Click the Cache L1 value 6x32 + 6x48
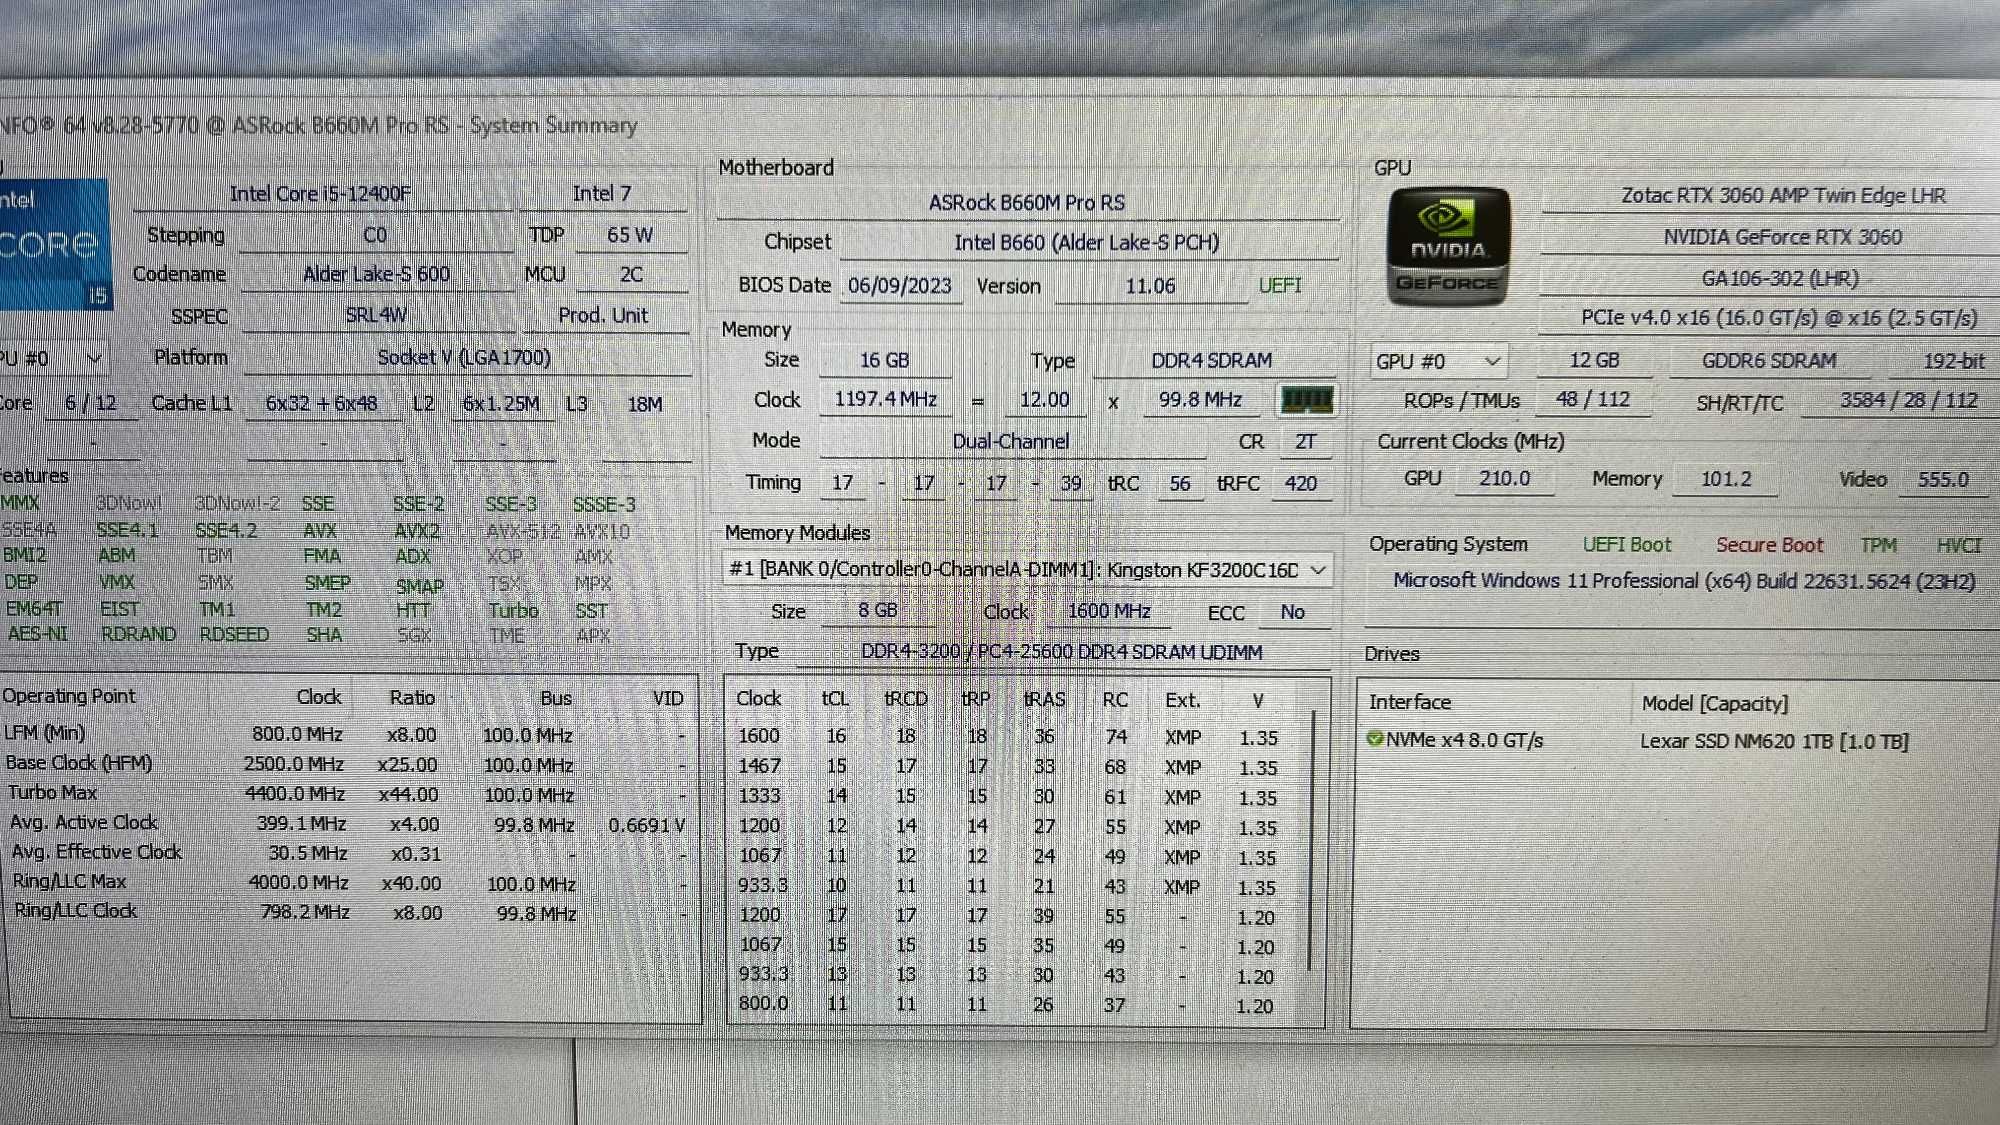This screenshot has width=2000, height=1125. 322,404
